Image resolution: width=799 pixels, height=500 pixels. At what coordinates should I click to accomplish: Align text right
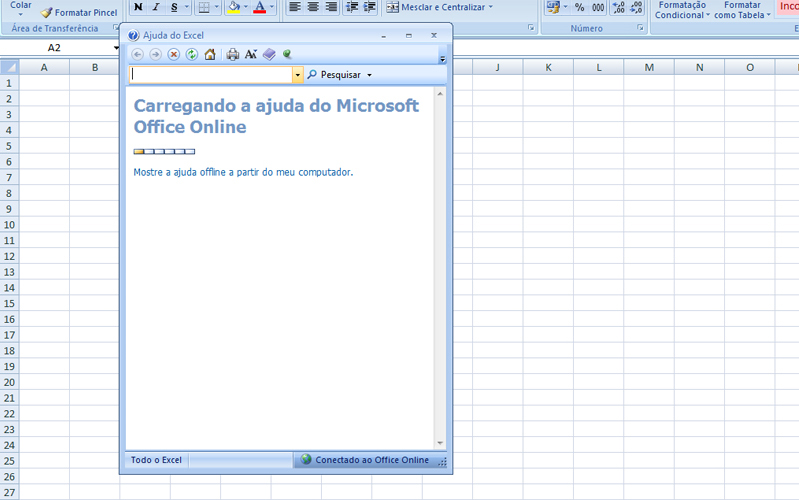pos(331,7)
